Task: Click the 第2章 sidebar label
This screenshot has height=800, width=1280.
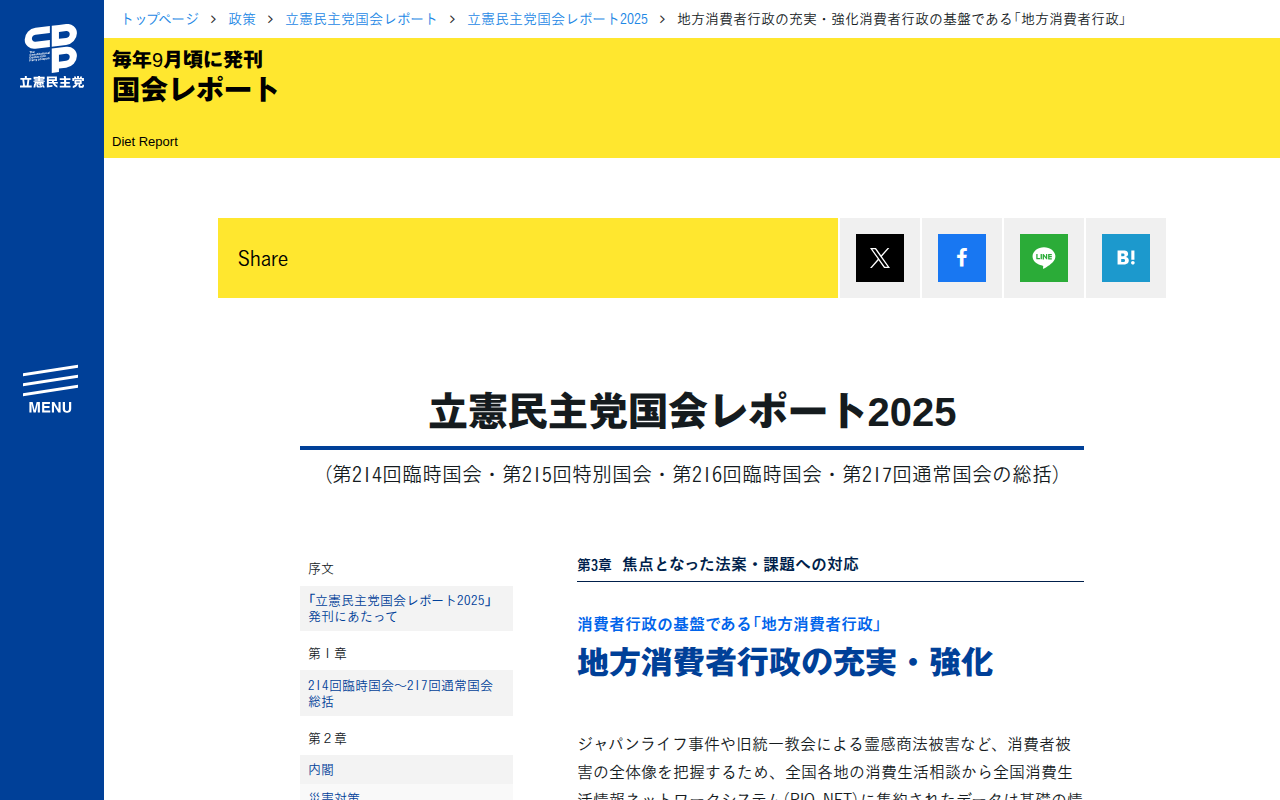Action: coord(328,738)
